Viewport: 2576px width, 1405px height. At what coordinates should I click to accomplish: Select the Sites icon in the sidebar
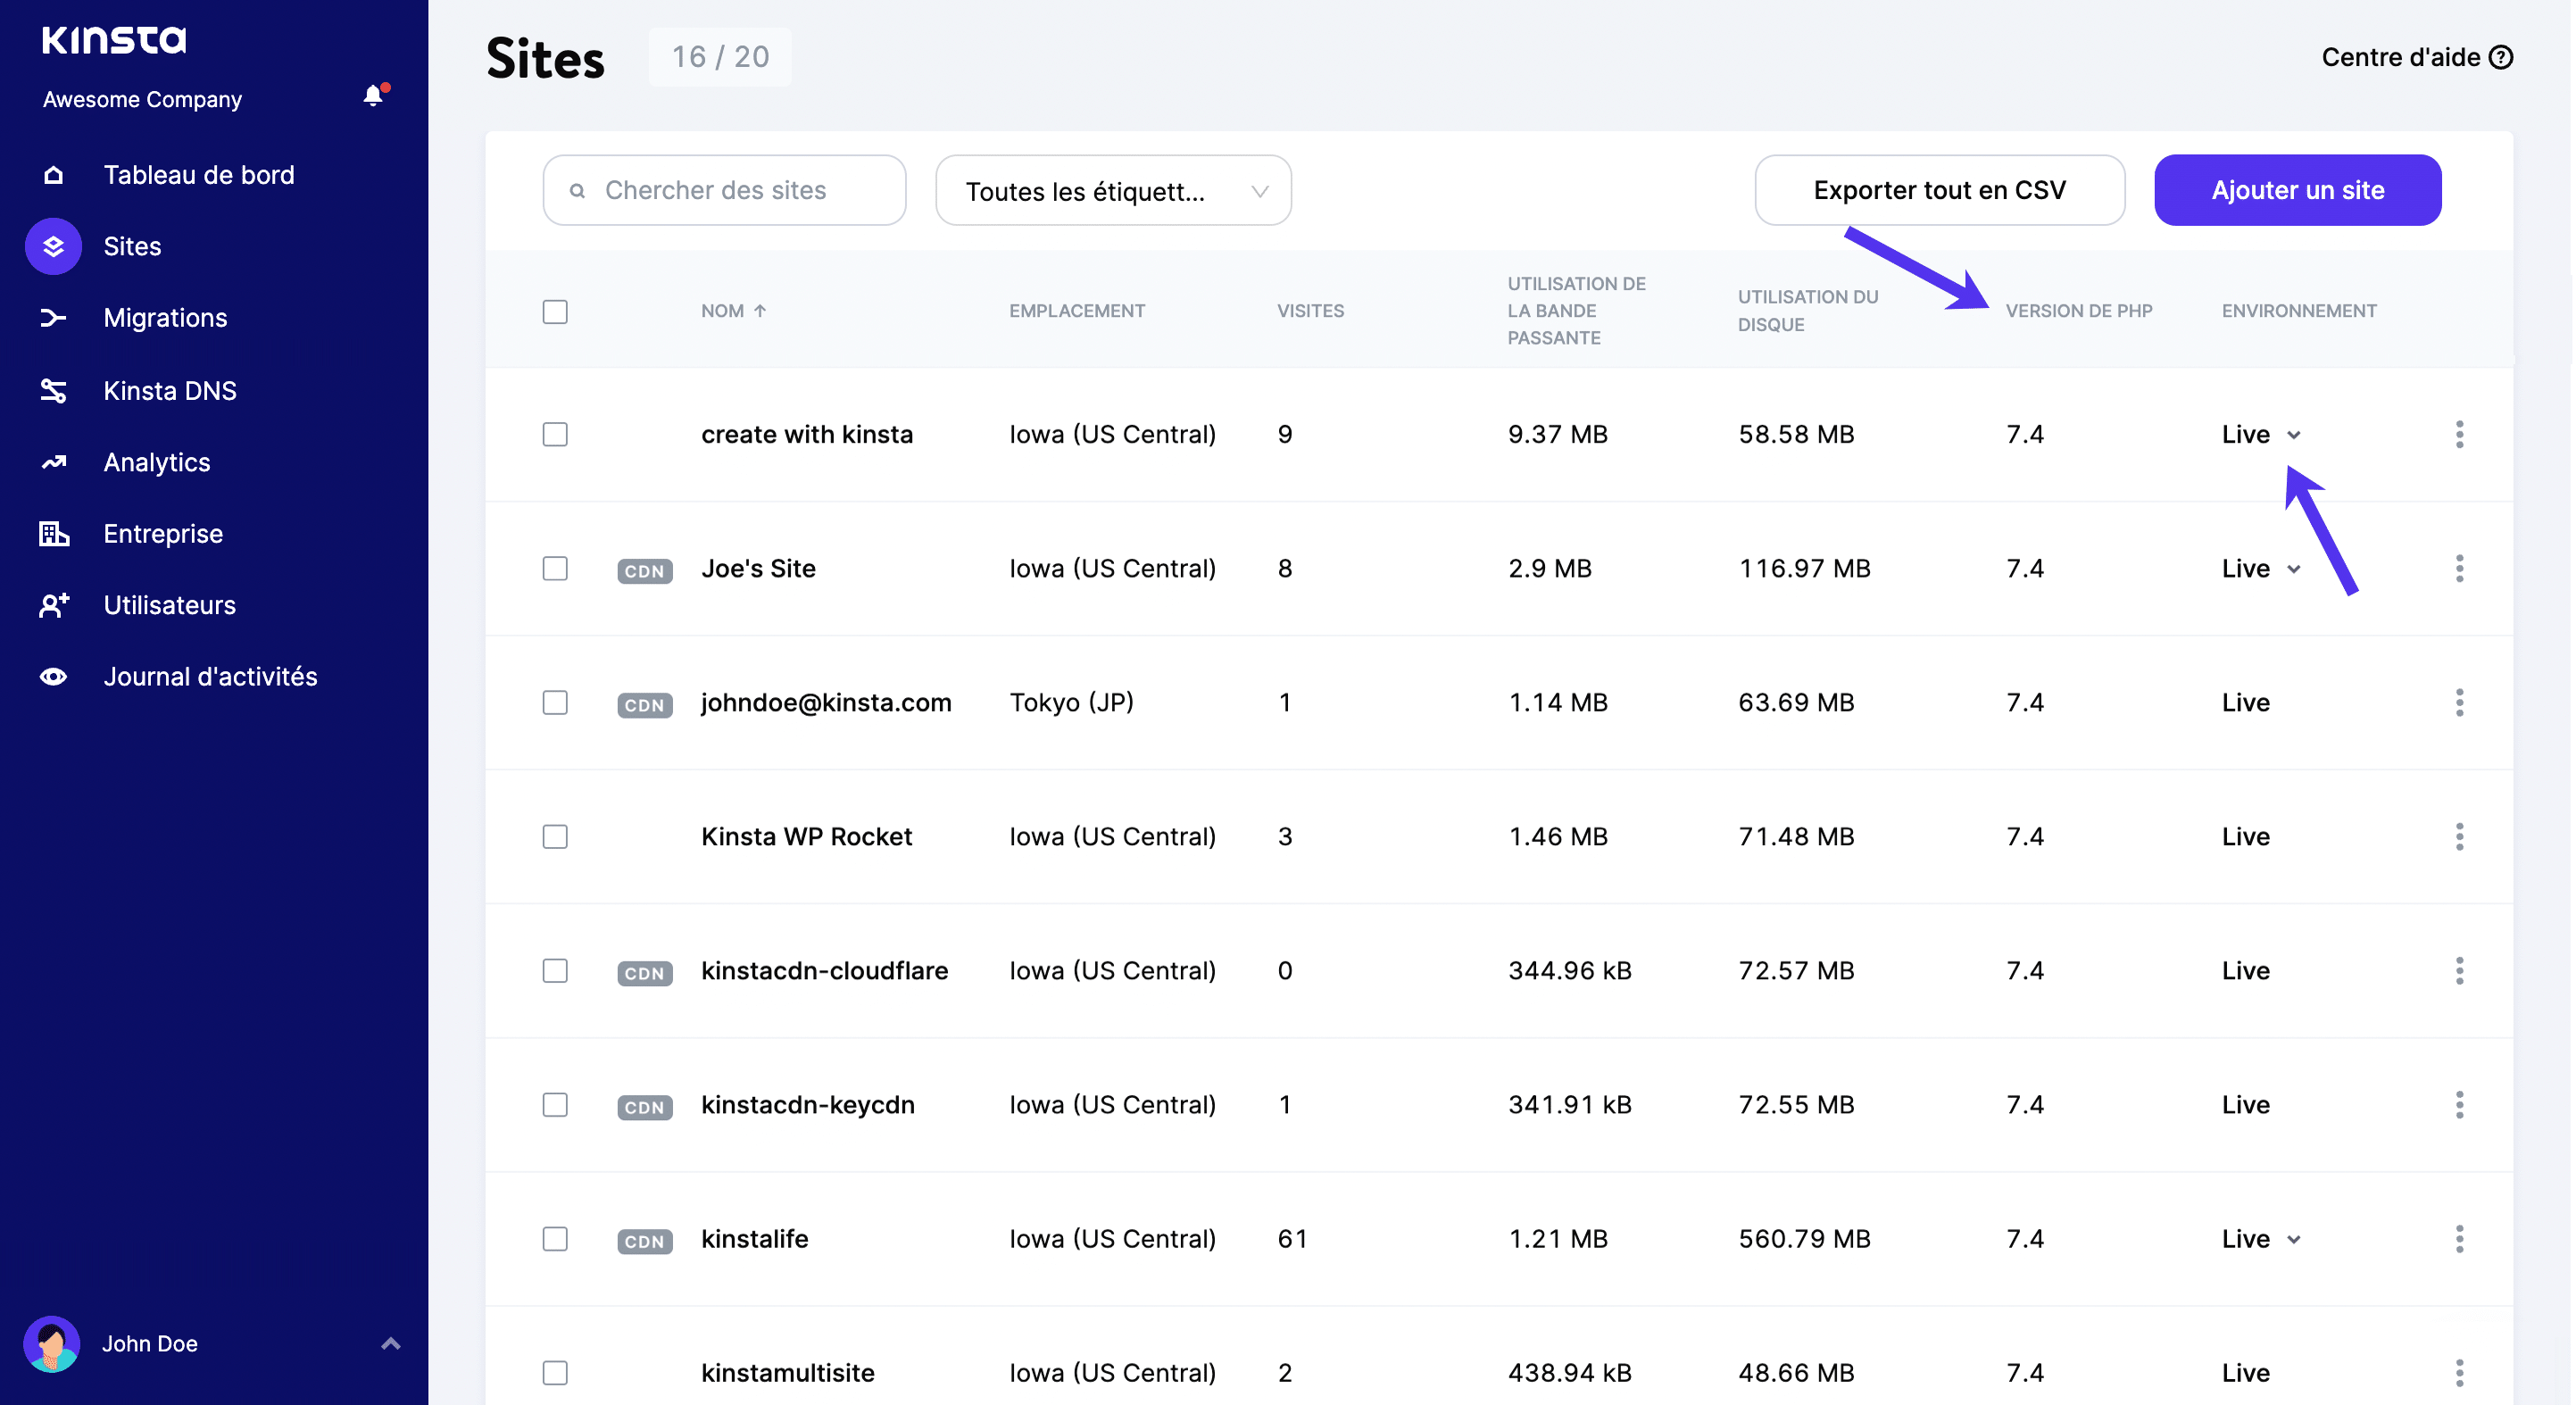click(x=53, y=246)
